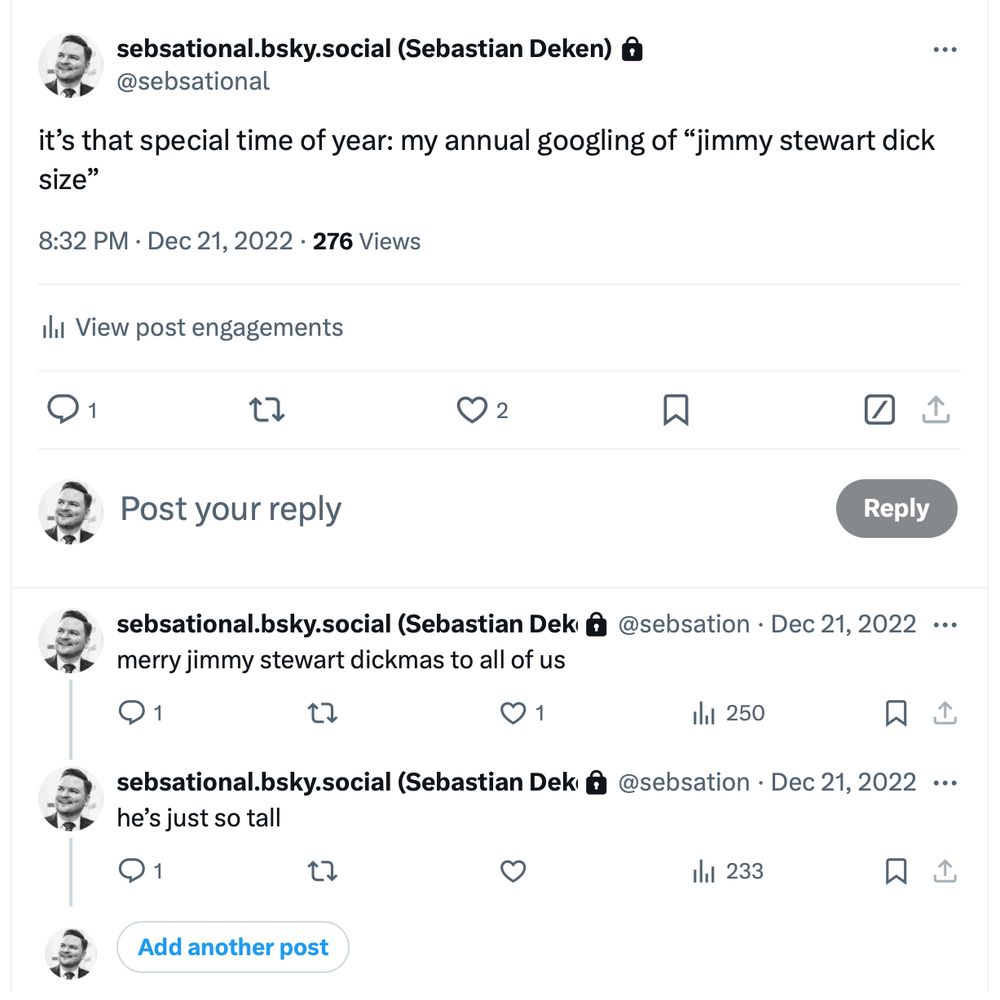
Task: Select the repost icon under the main post
Action: click(x=266, y=409)
